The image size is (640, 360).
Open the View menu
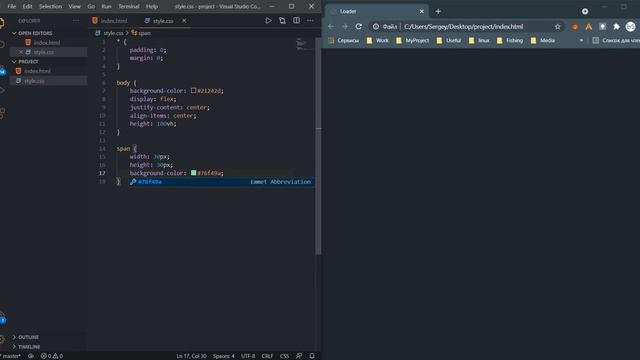point(74,7)
